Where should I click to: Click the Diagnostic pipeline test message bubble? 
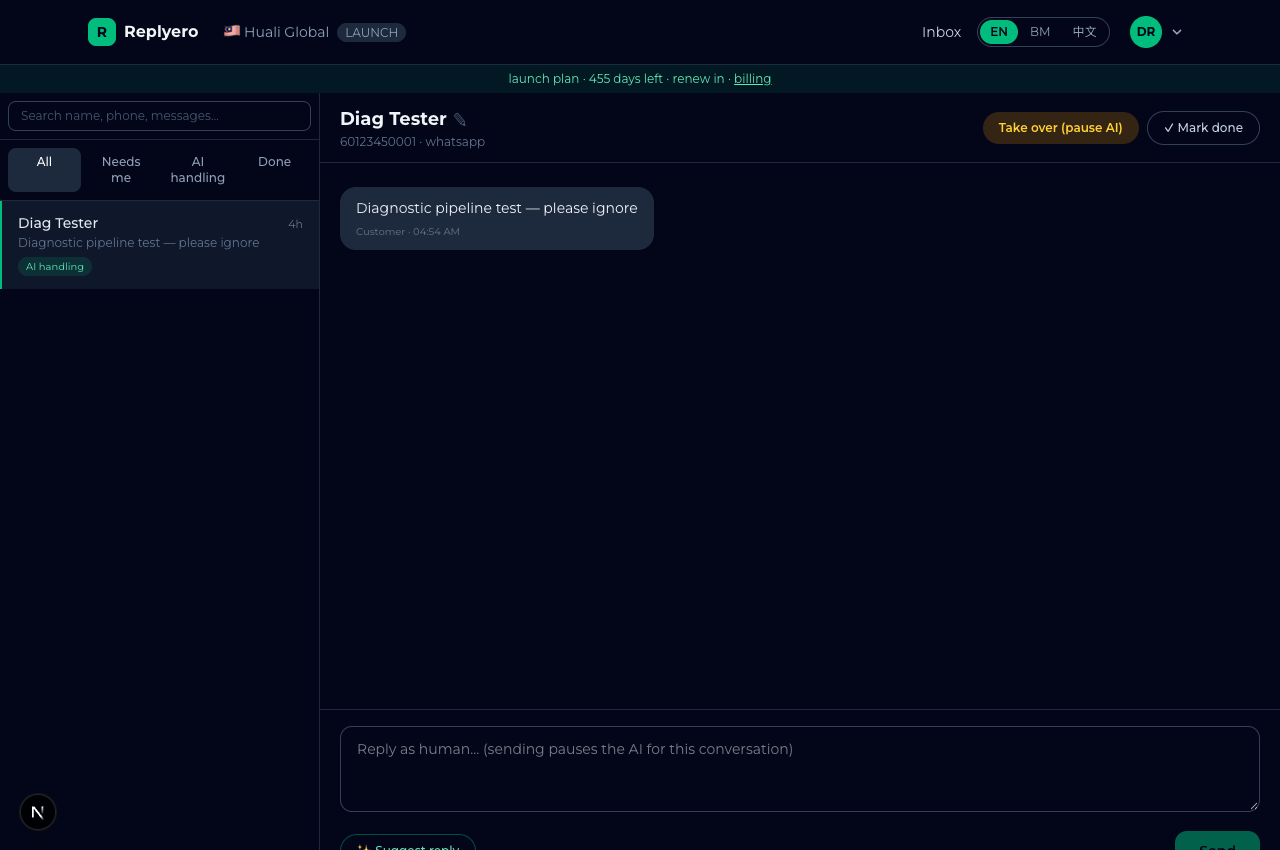(497, 218)
